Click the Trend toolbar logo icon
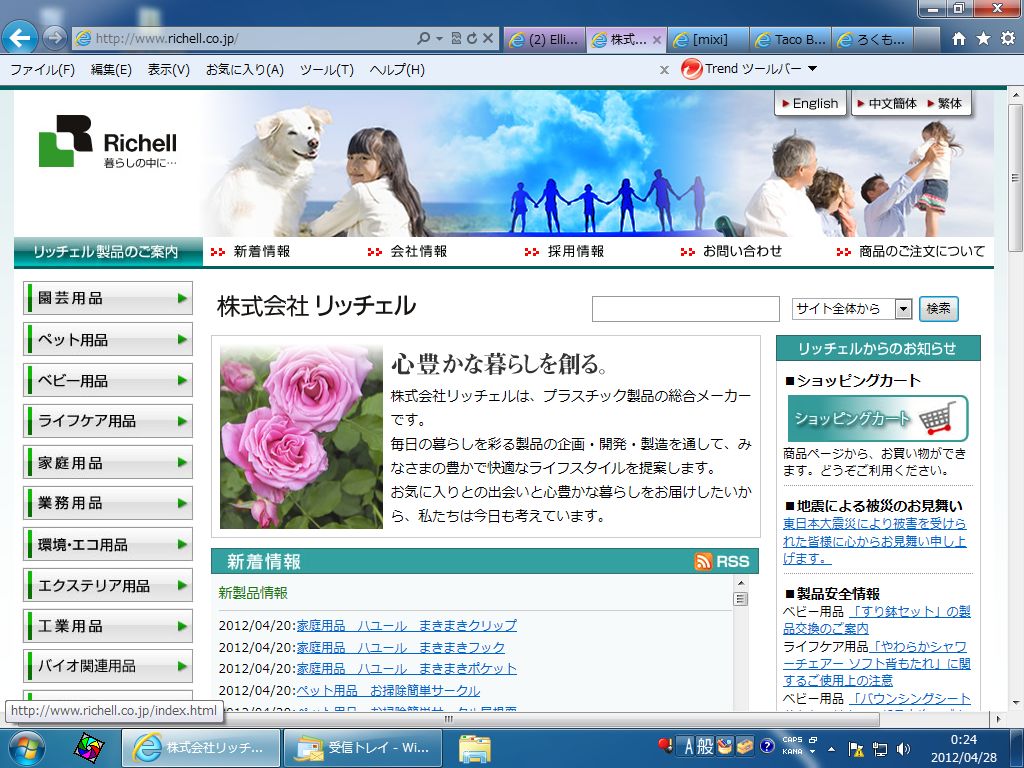 tap(691, 69)
